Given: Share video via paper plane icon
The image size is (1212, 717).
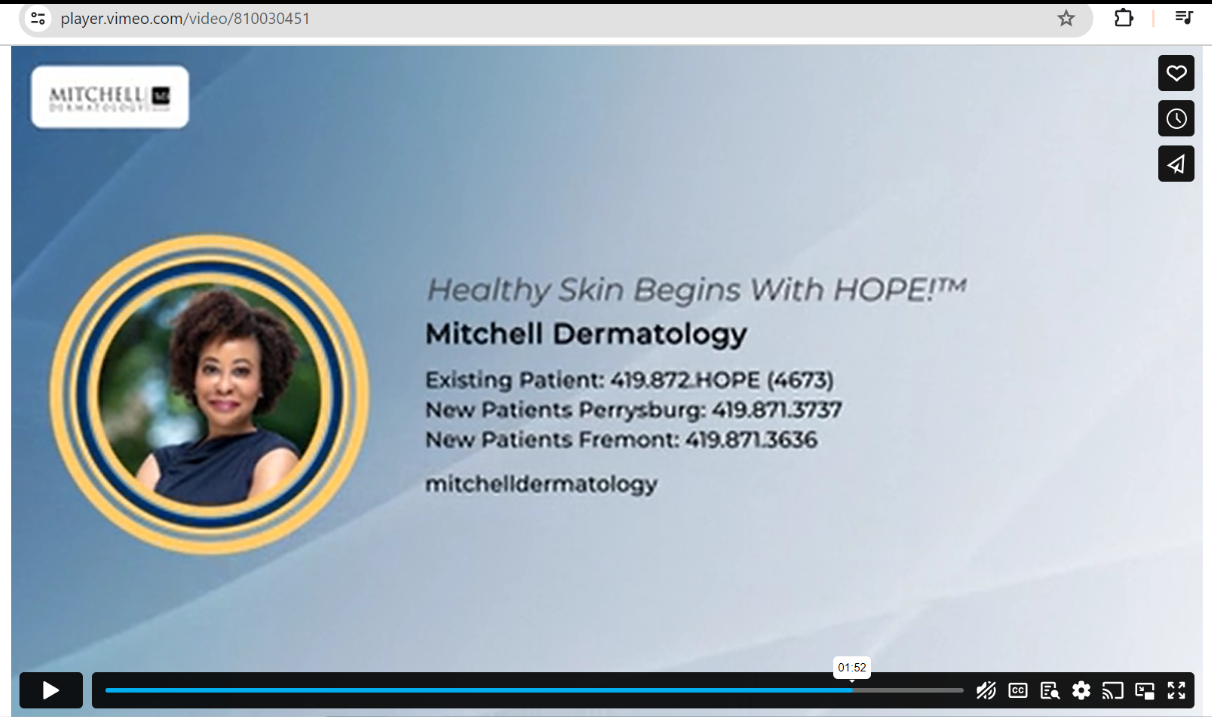Looking at the screenshot, I should click(1176, 164).
